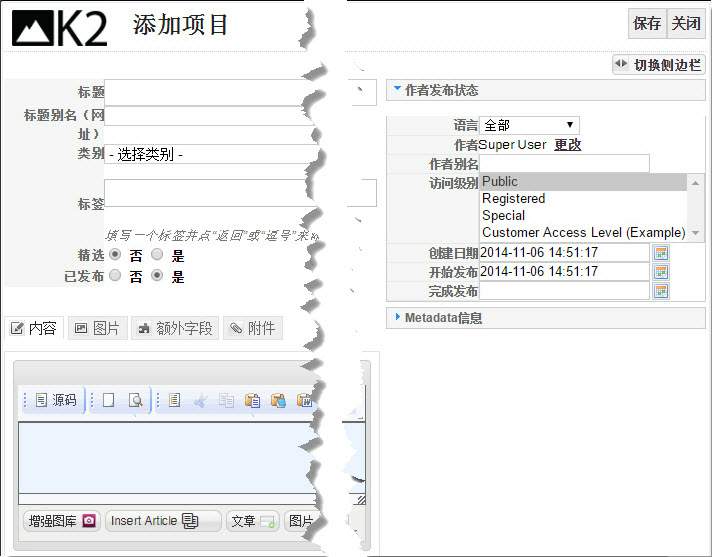Select 否 for the 精选 option

(115, 255)
